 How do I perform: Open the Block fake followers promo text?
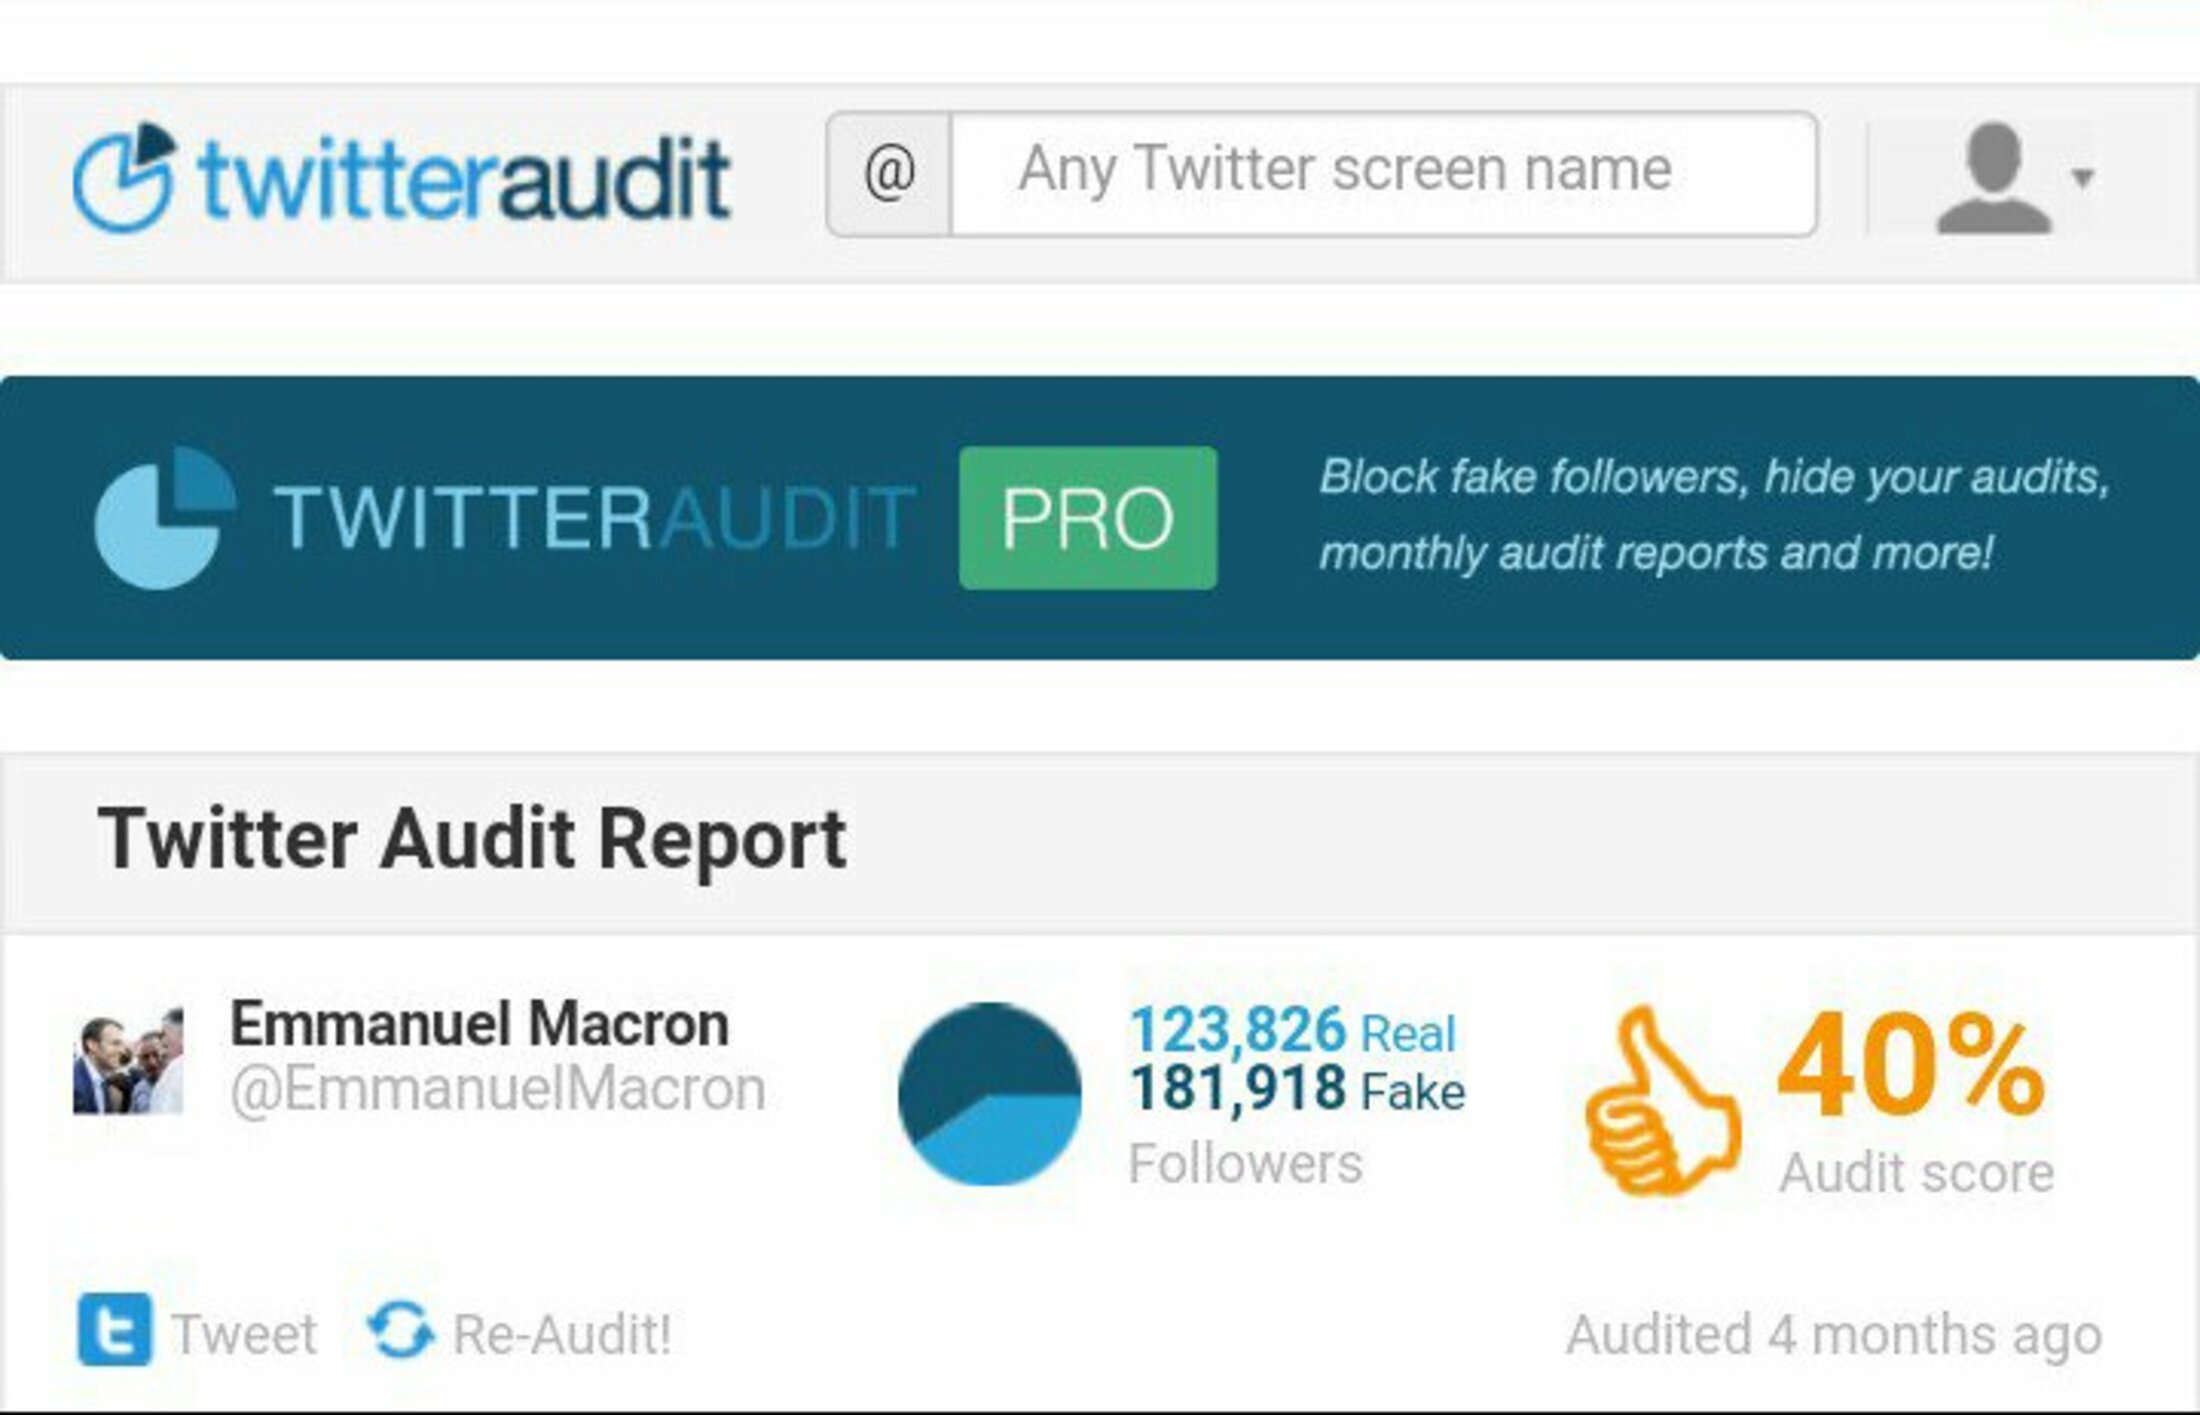(1712, 515)
